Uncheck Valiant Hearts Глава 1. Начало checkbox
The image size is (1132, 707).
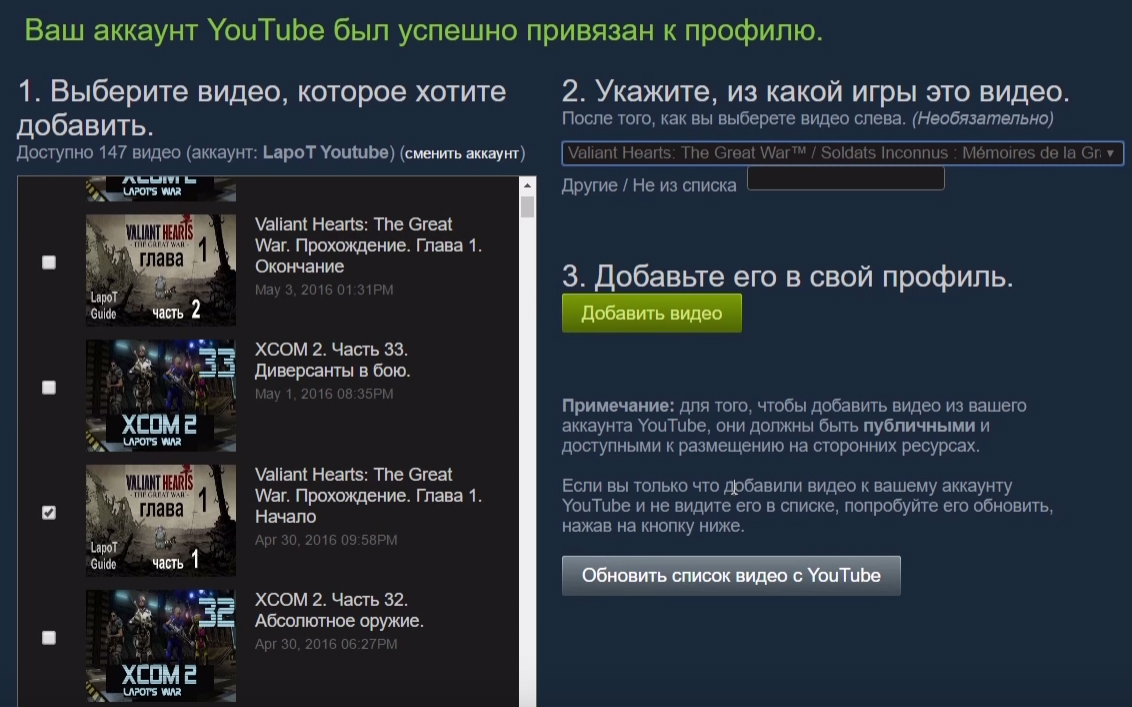(x=48, y=513)
